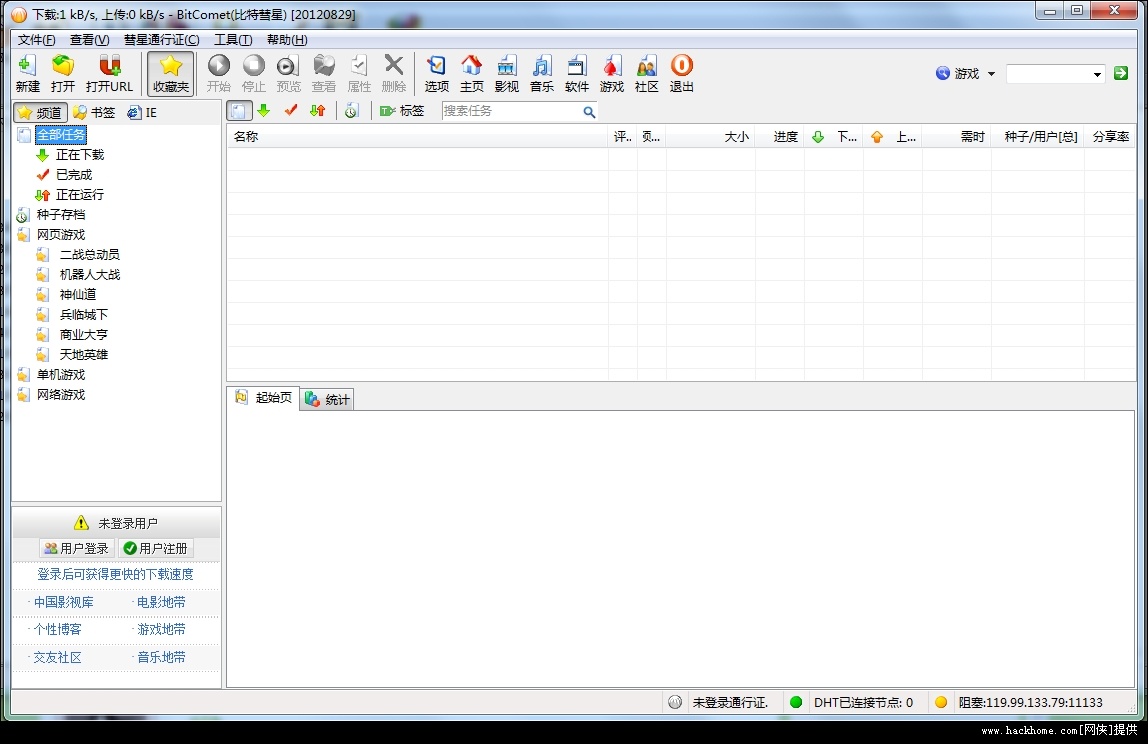
Task: Select the 起始页 start page tab
Action: [264, 398]
